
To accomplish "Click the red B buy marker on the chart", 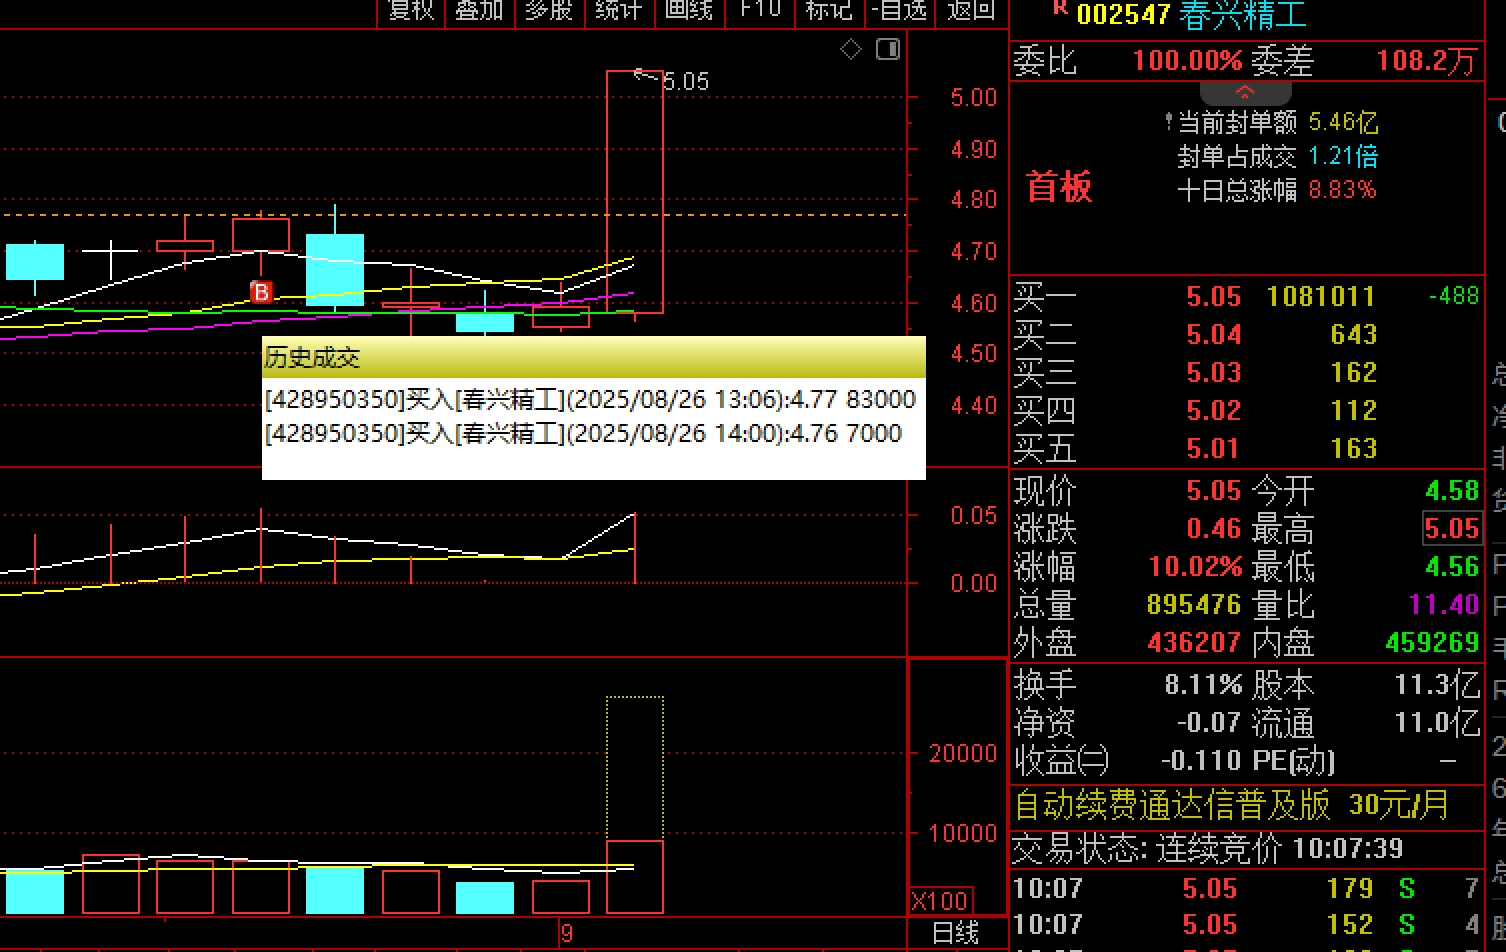I will click(x=261, y=292).
